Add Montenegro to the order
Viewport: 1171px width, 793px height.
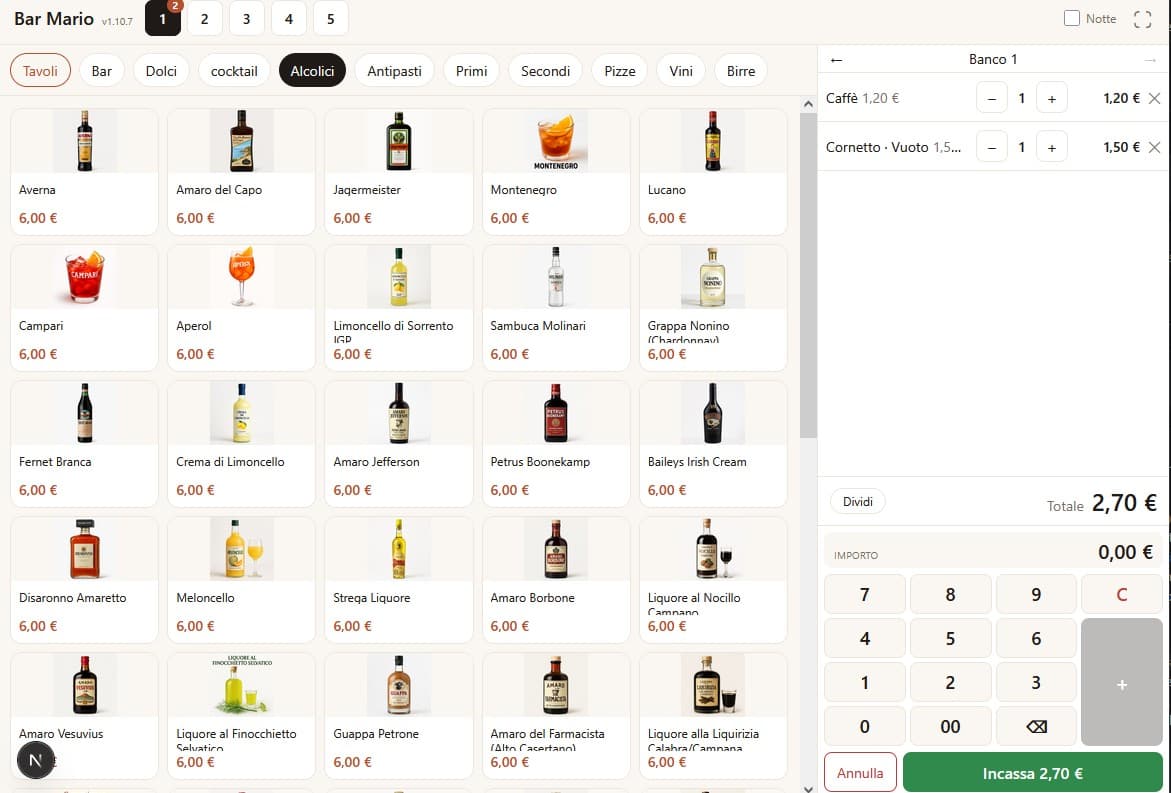(556, 172)
